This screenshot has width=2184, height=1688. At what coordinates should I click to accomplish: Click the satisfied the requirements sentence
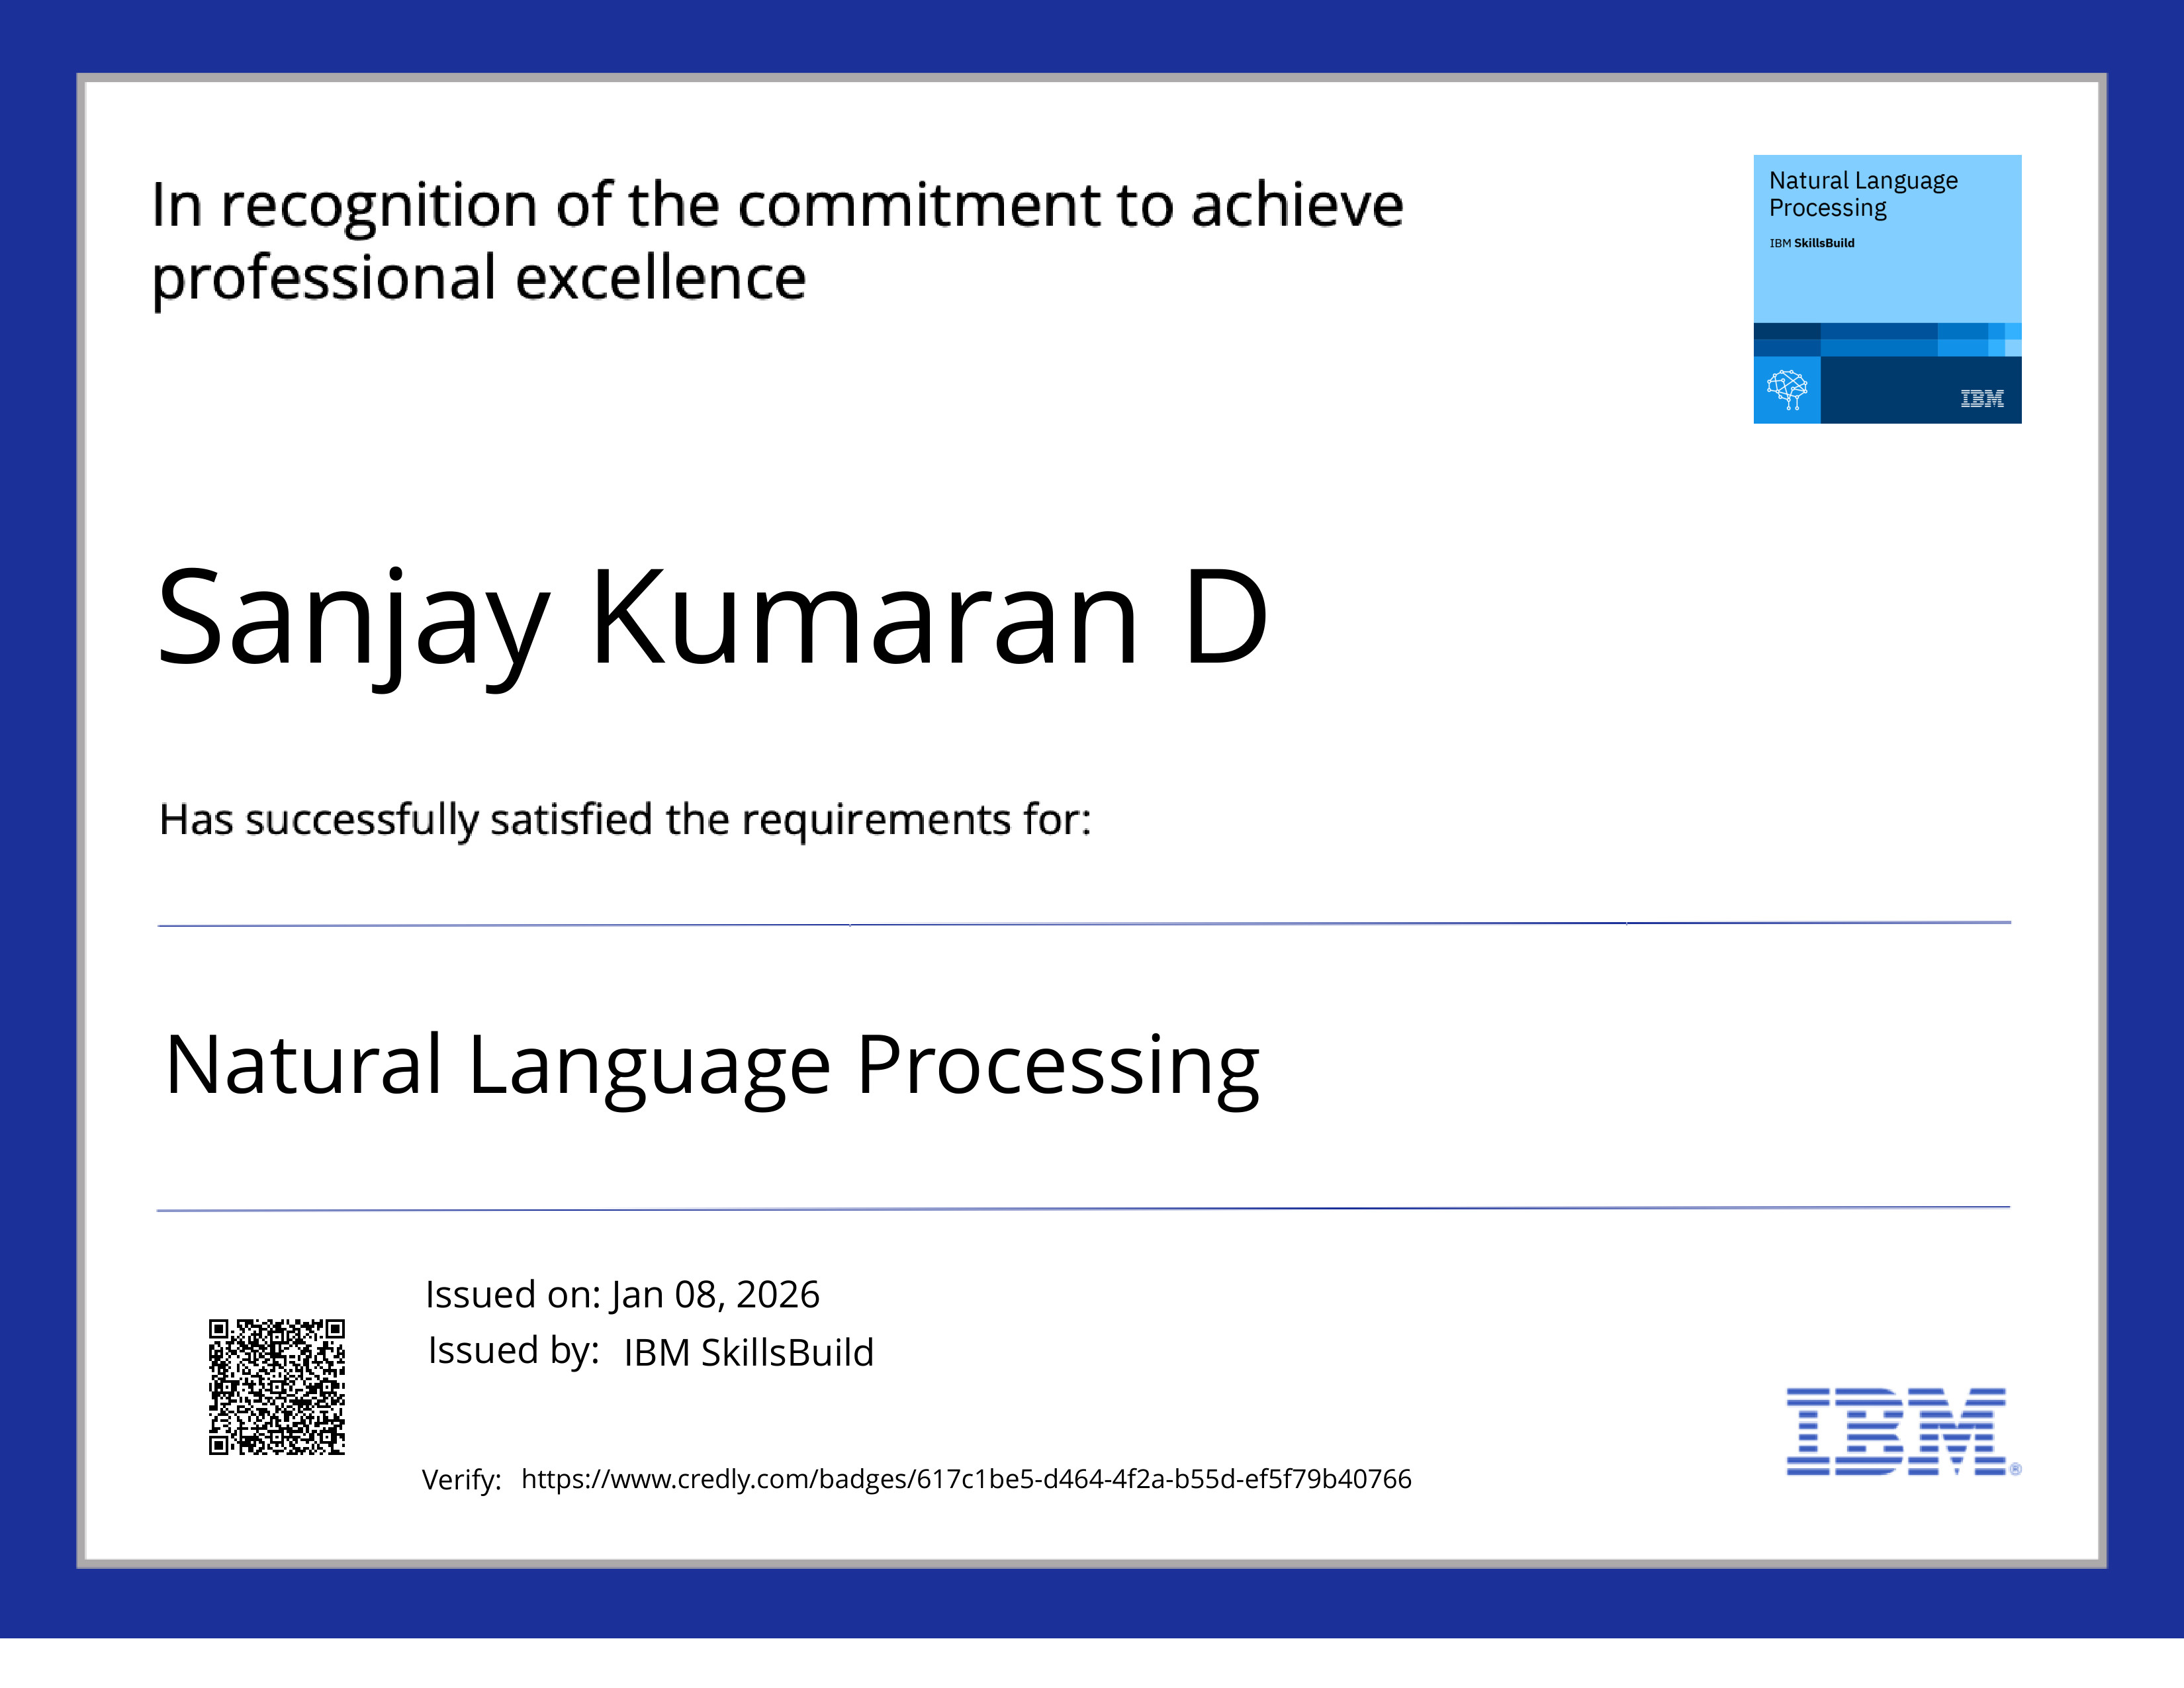(625, 820)
